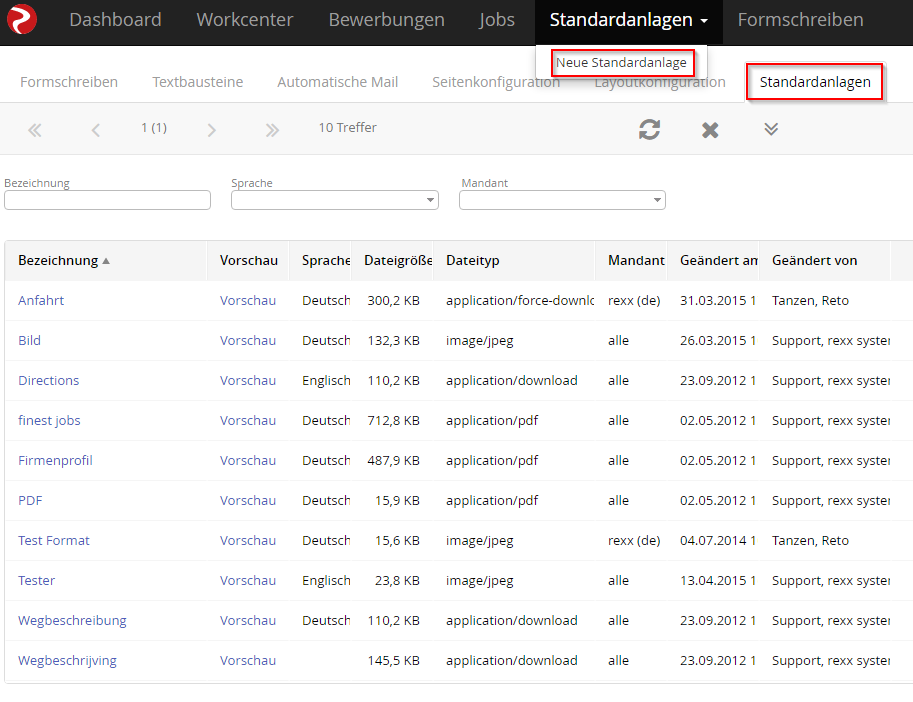The image size is (913, 702).
Task: Click Vorschau link in finest jobs row
Action: (247, 421)
